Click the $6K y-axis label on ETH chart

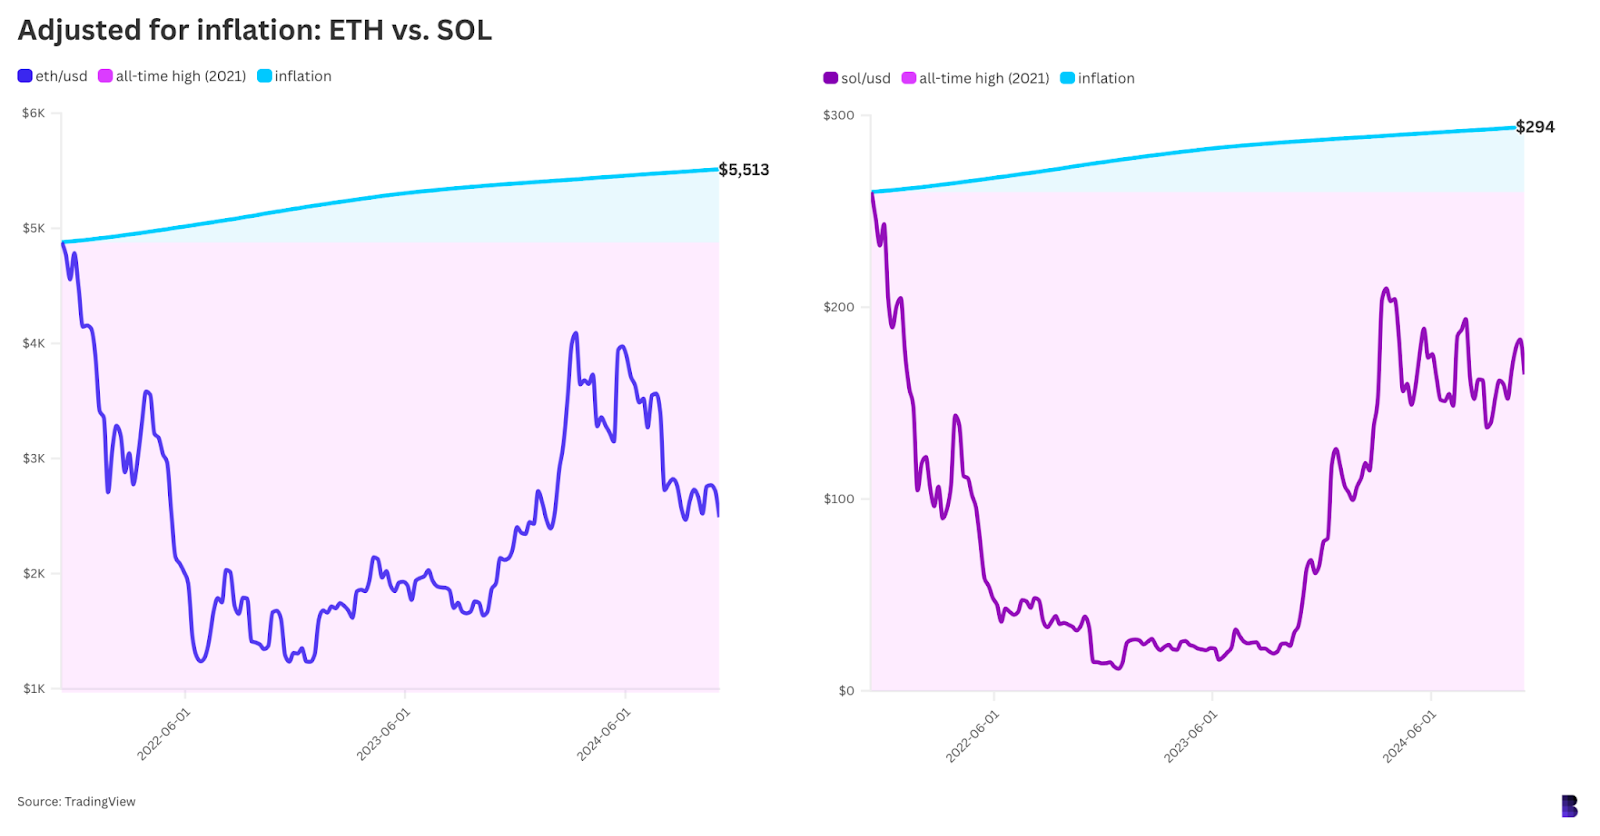pyautogui.click(x=33, y=113)
